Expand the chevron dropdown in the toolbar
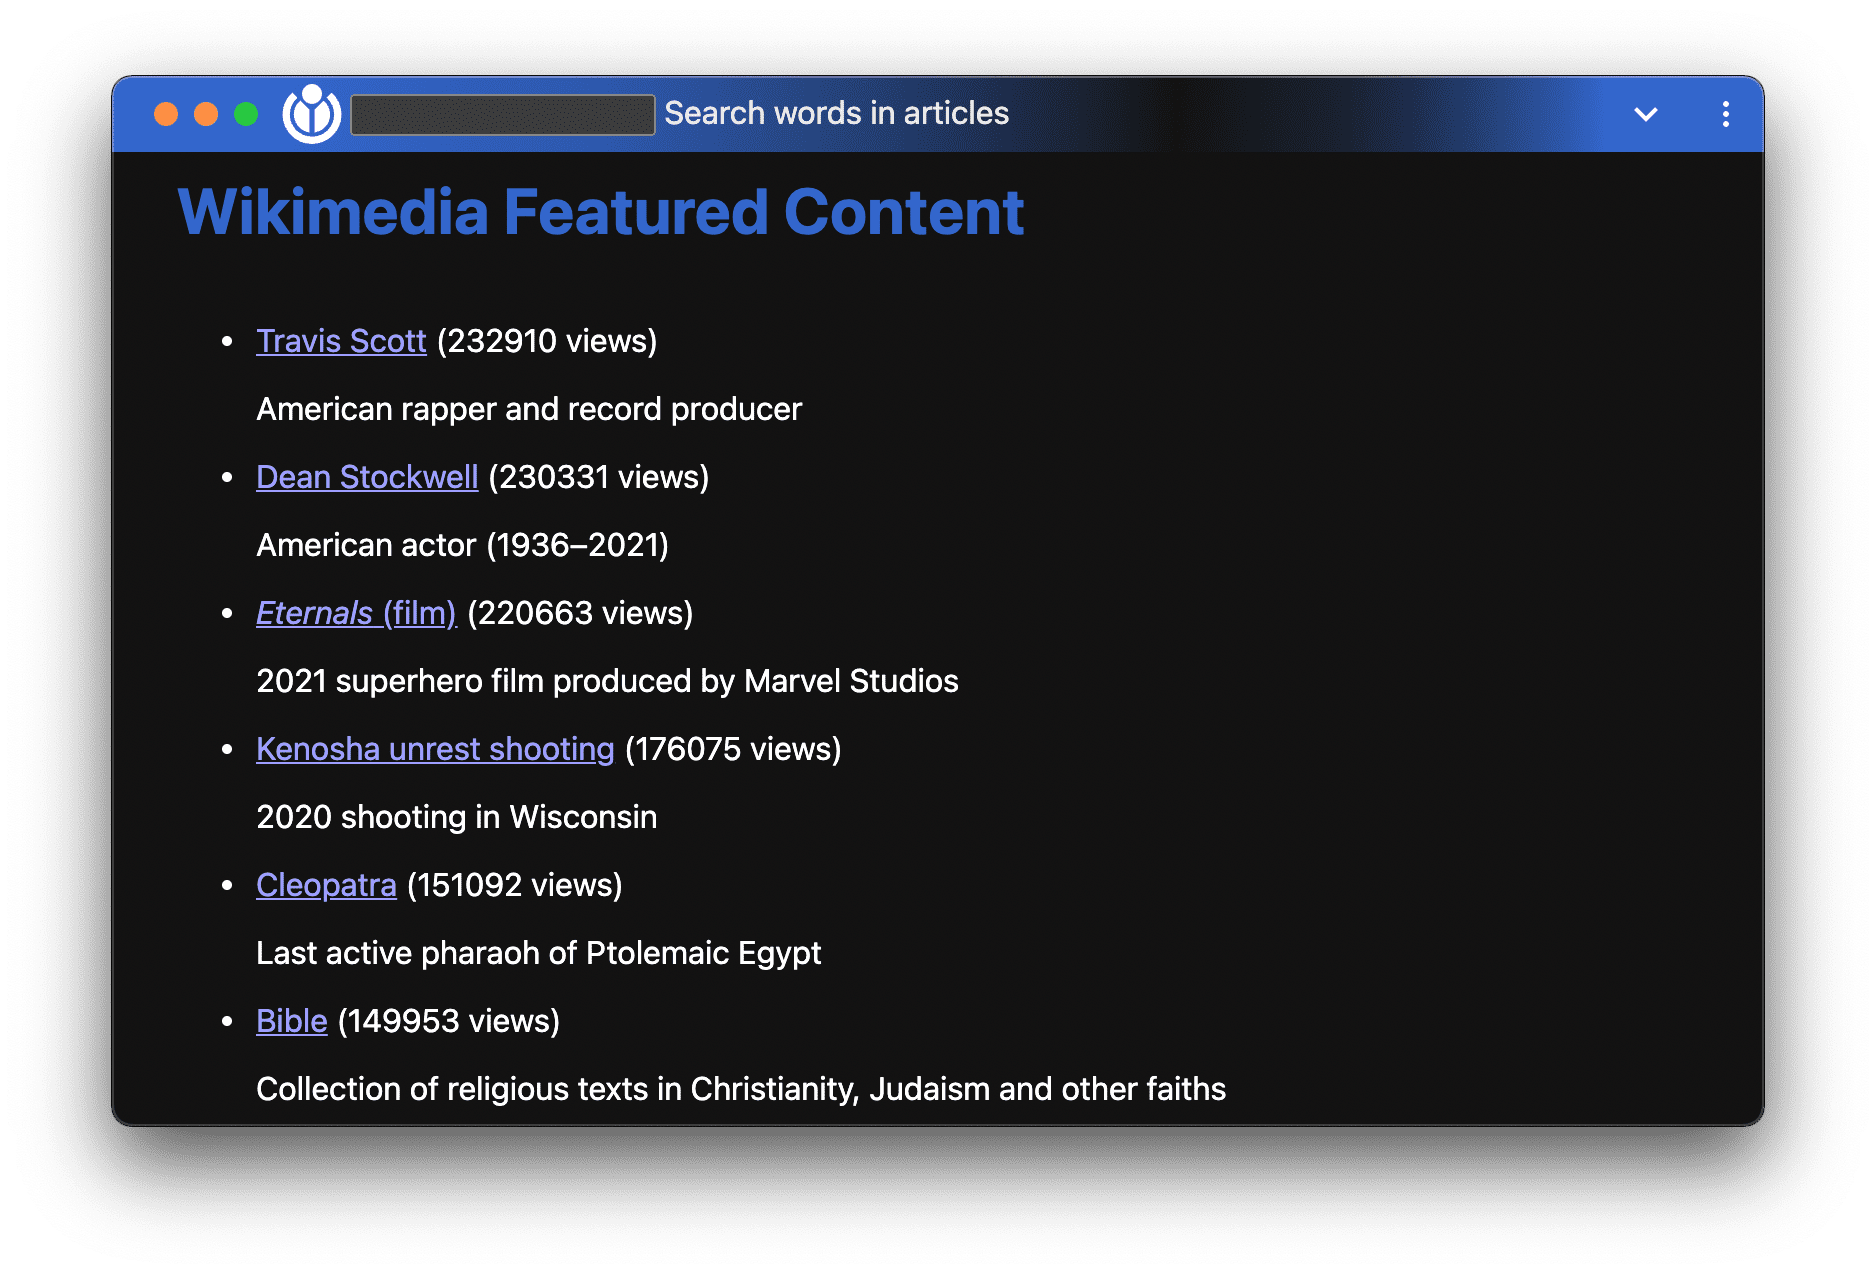The image size is (1876, 1274). pyautogui.click(x=1644, y=113)
